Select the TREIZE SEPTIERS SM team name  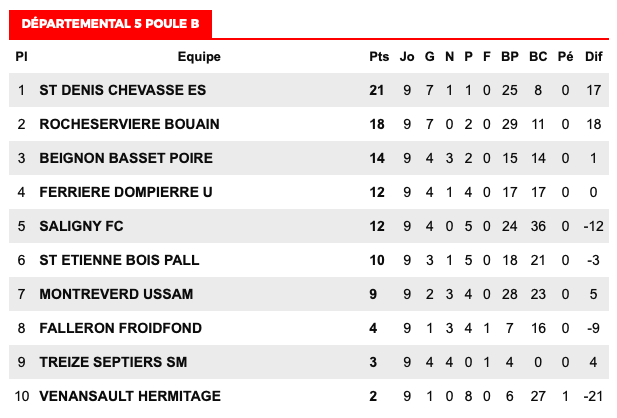coord(113,362)
